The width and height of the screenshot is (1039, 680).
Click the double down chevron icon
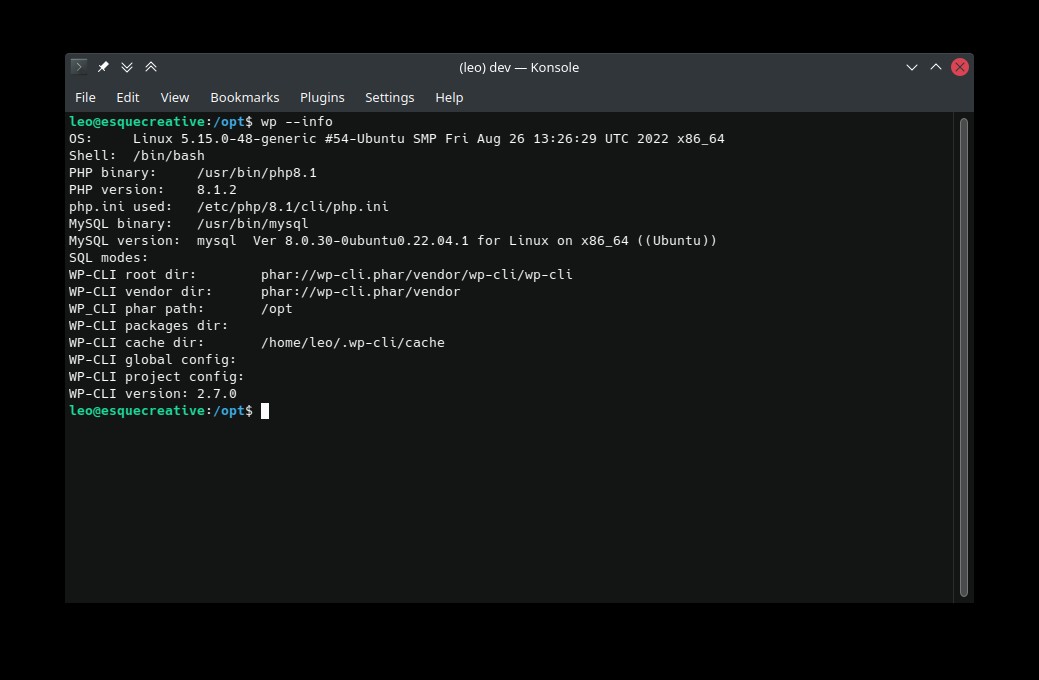[127, 67]
